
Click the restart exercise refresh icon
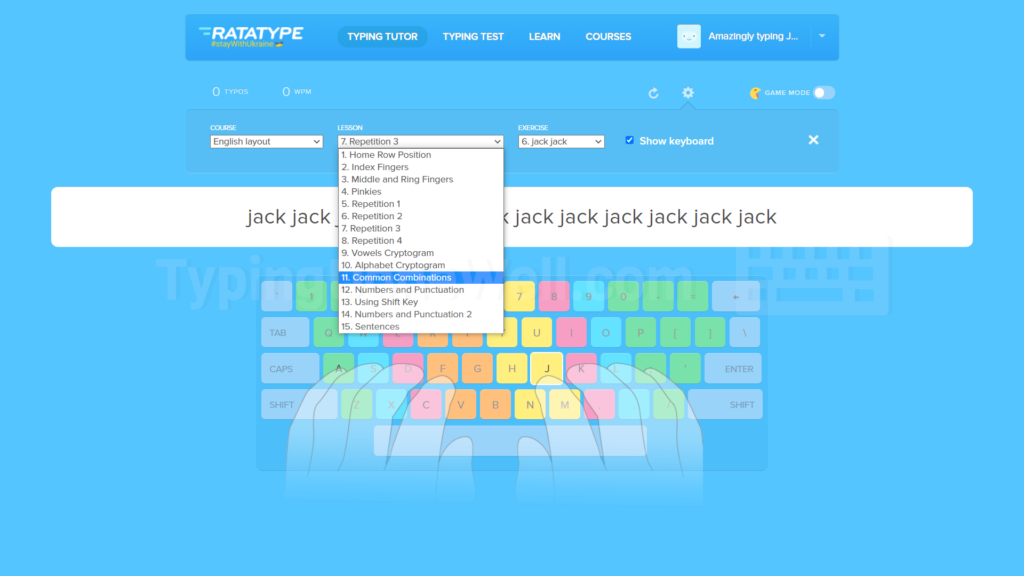pyautogui.click(x=653, y=93)
